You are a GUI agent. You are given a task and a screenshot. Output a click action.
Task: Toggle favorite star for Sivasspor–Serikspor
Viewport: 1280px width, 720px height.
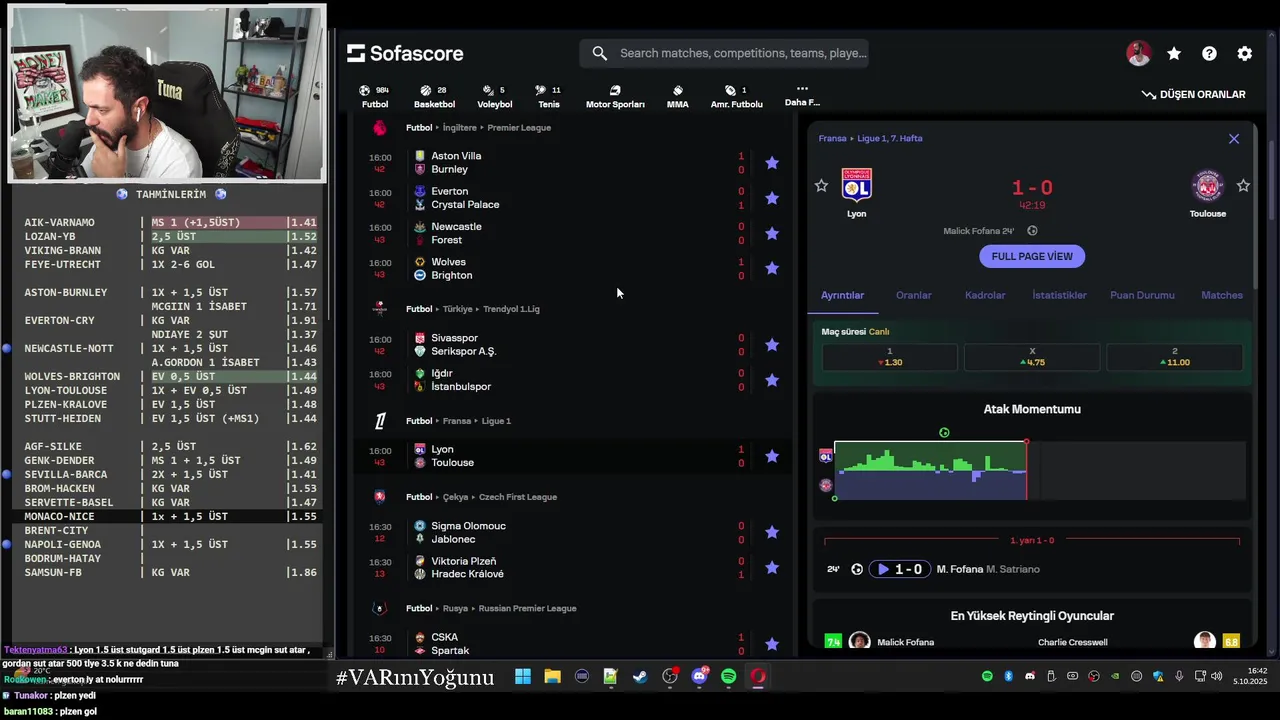coord(772,345)
